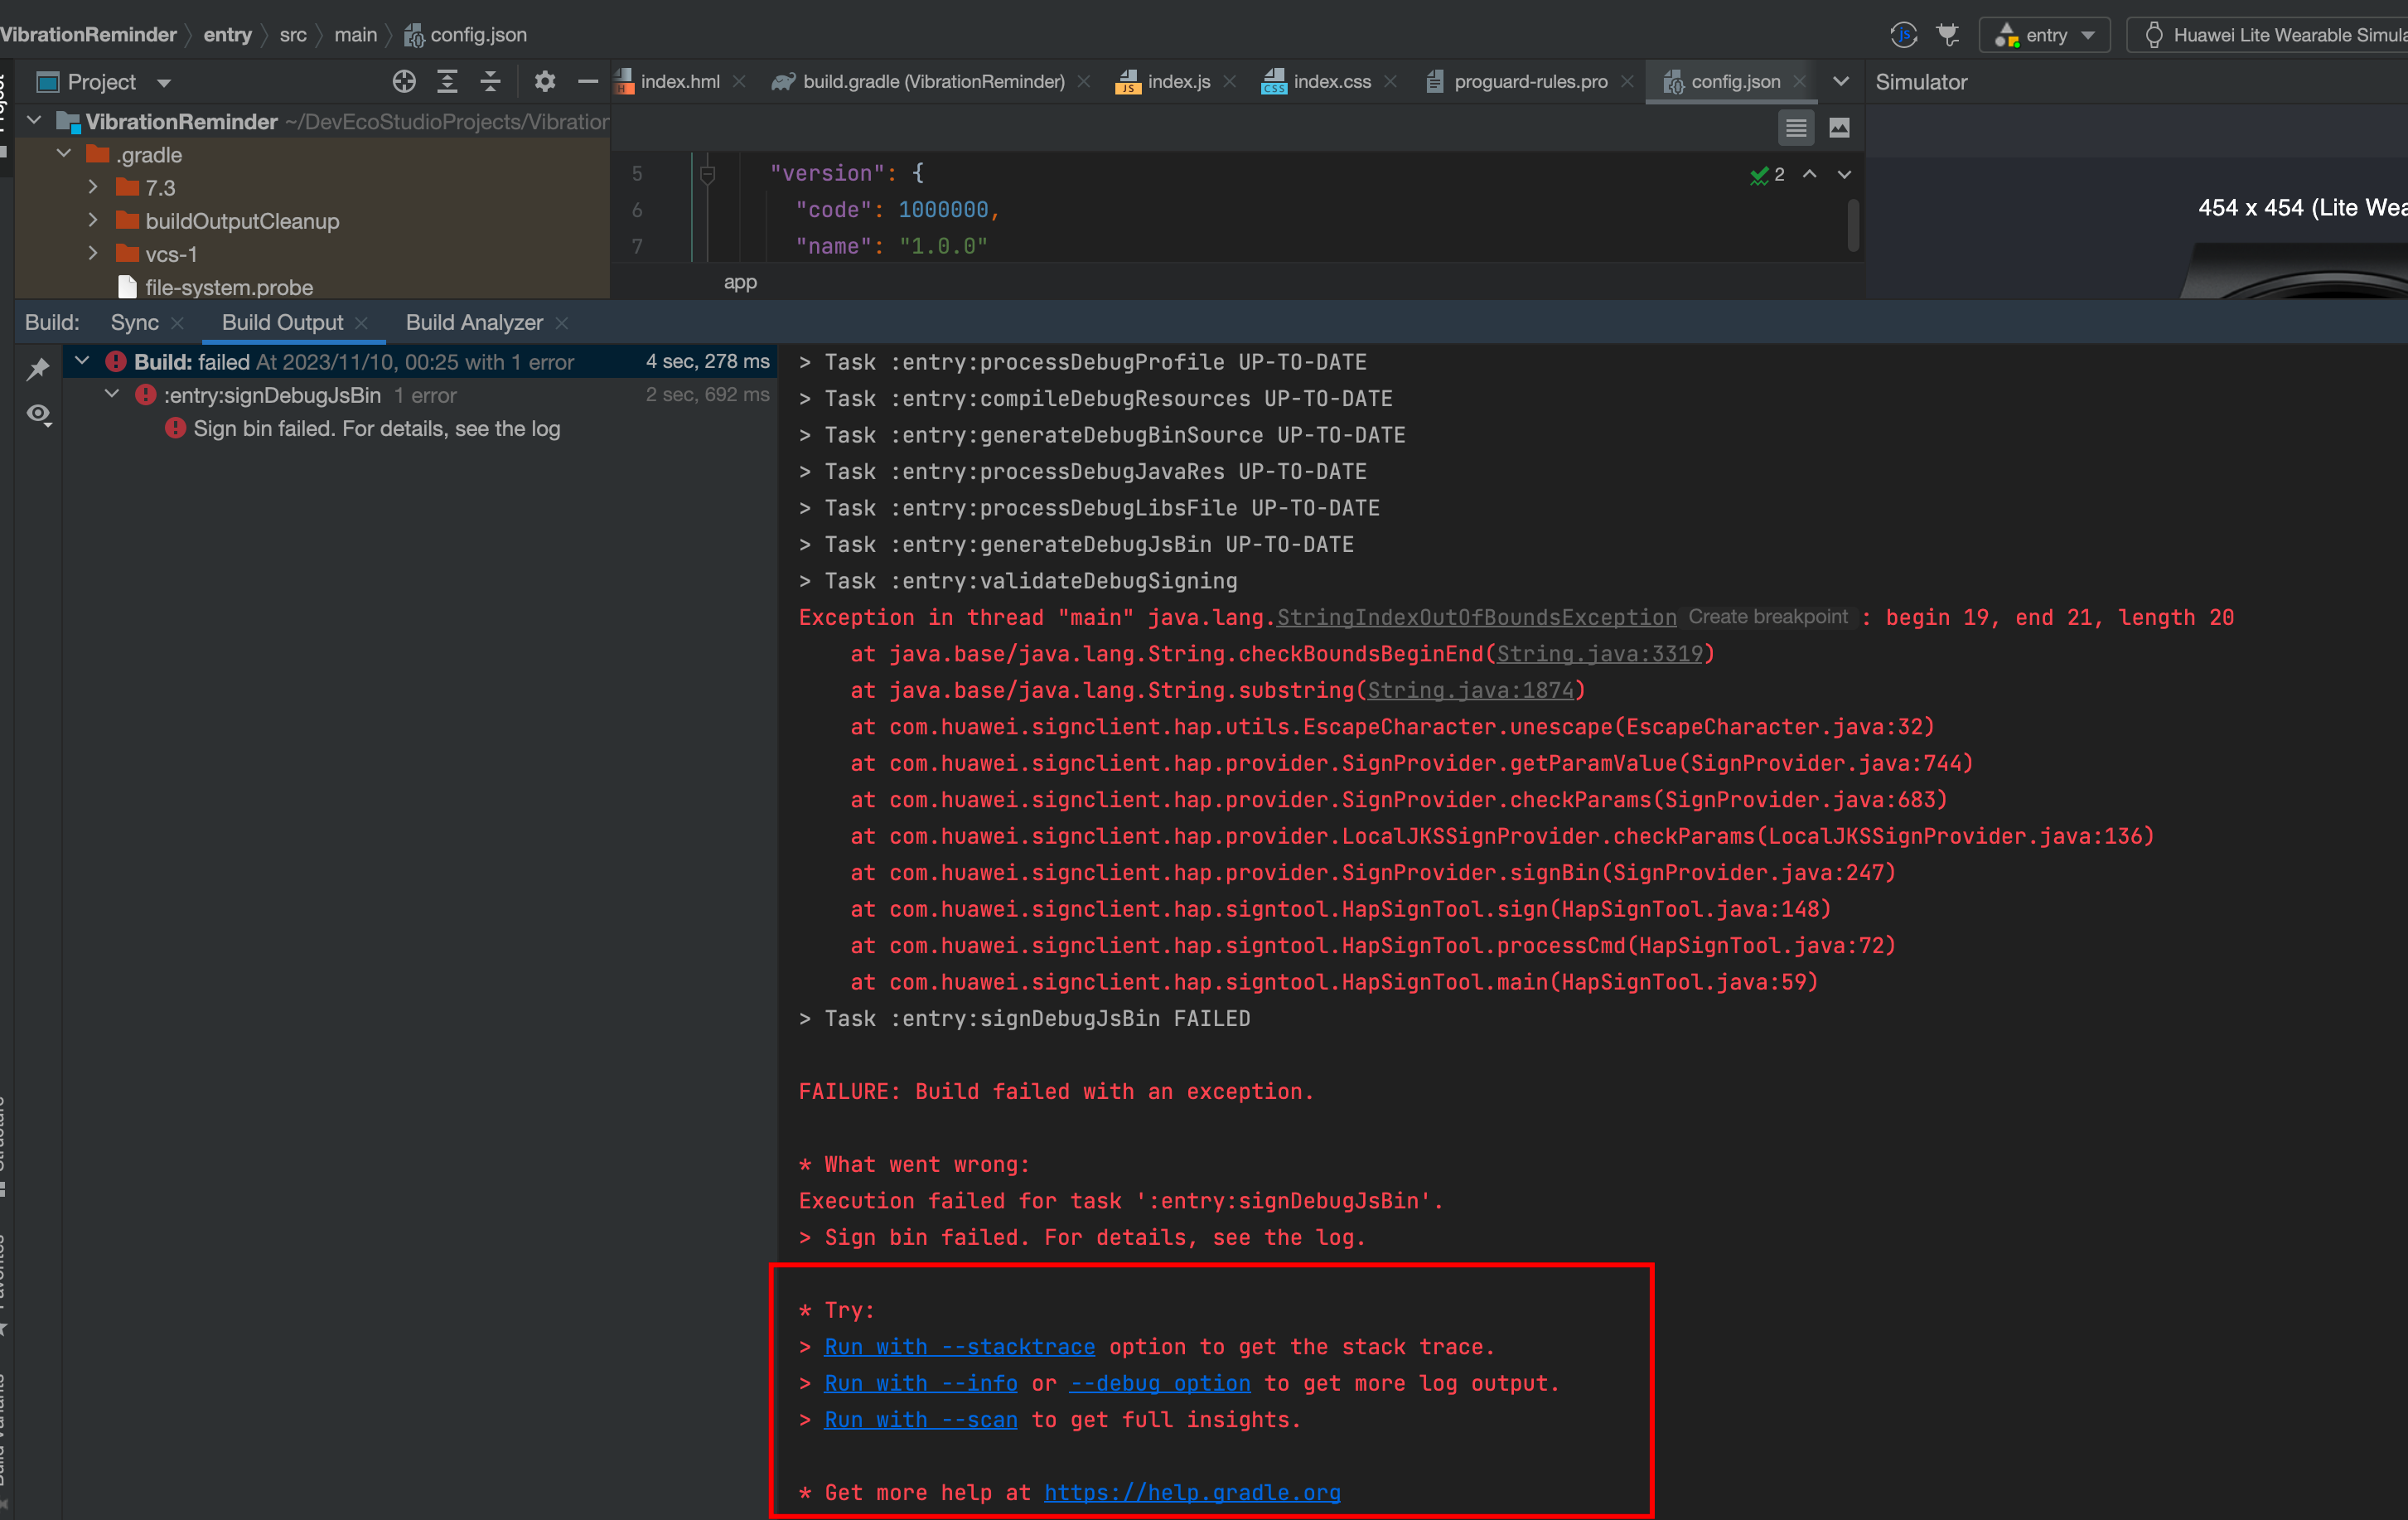Collapse the :entry:signDebugJsBin node

pos(112,394)
